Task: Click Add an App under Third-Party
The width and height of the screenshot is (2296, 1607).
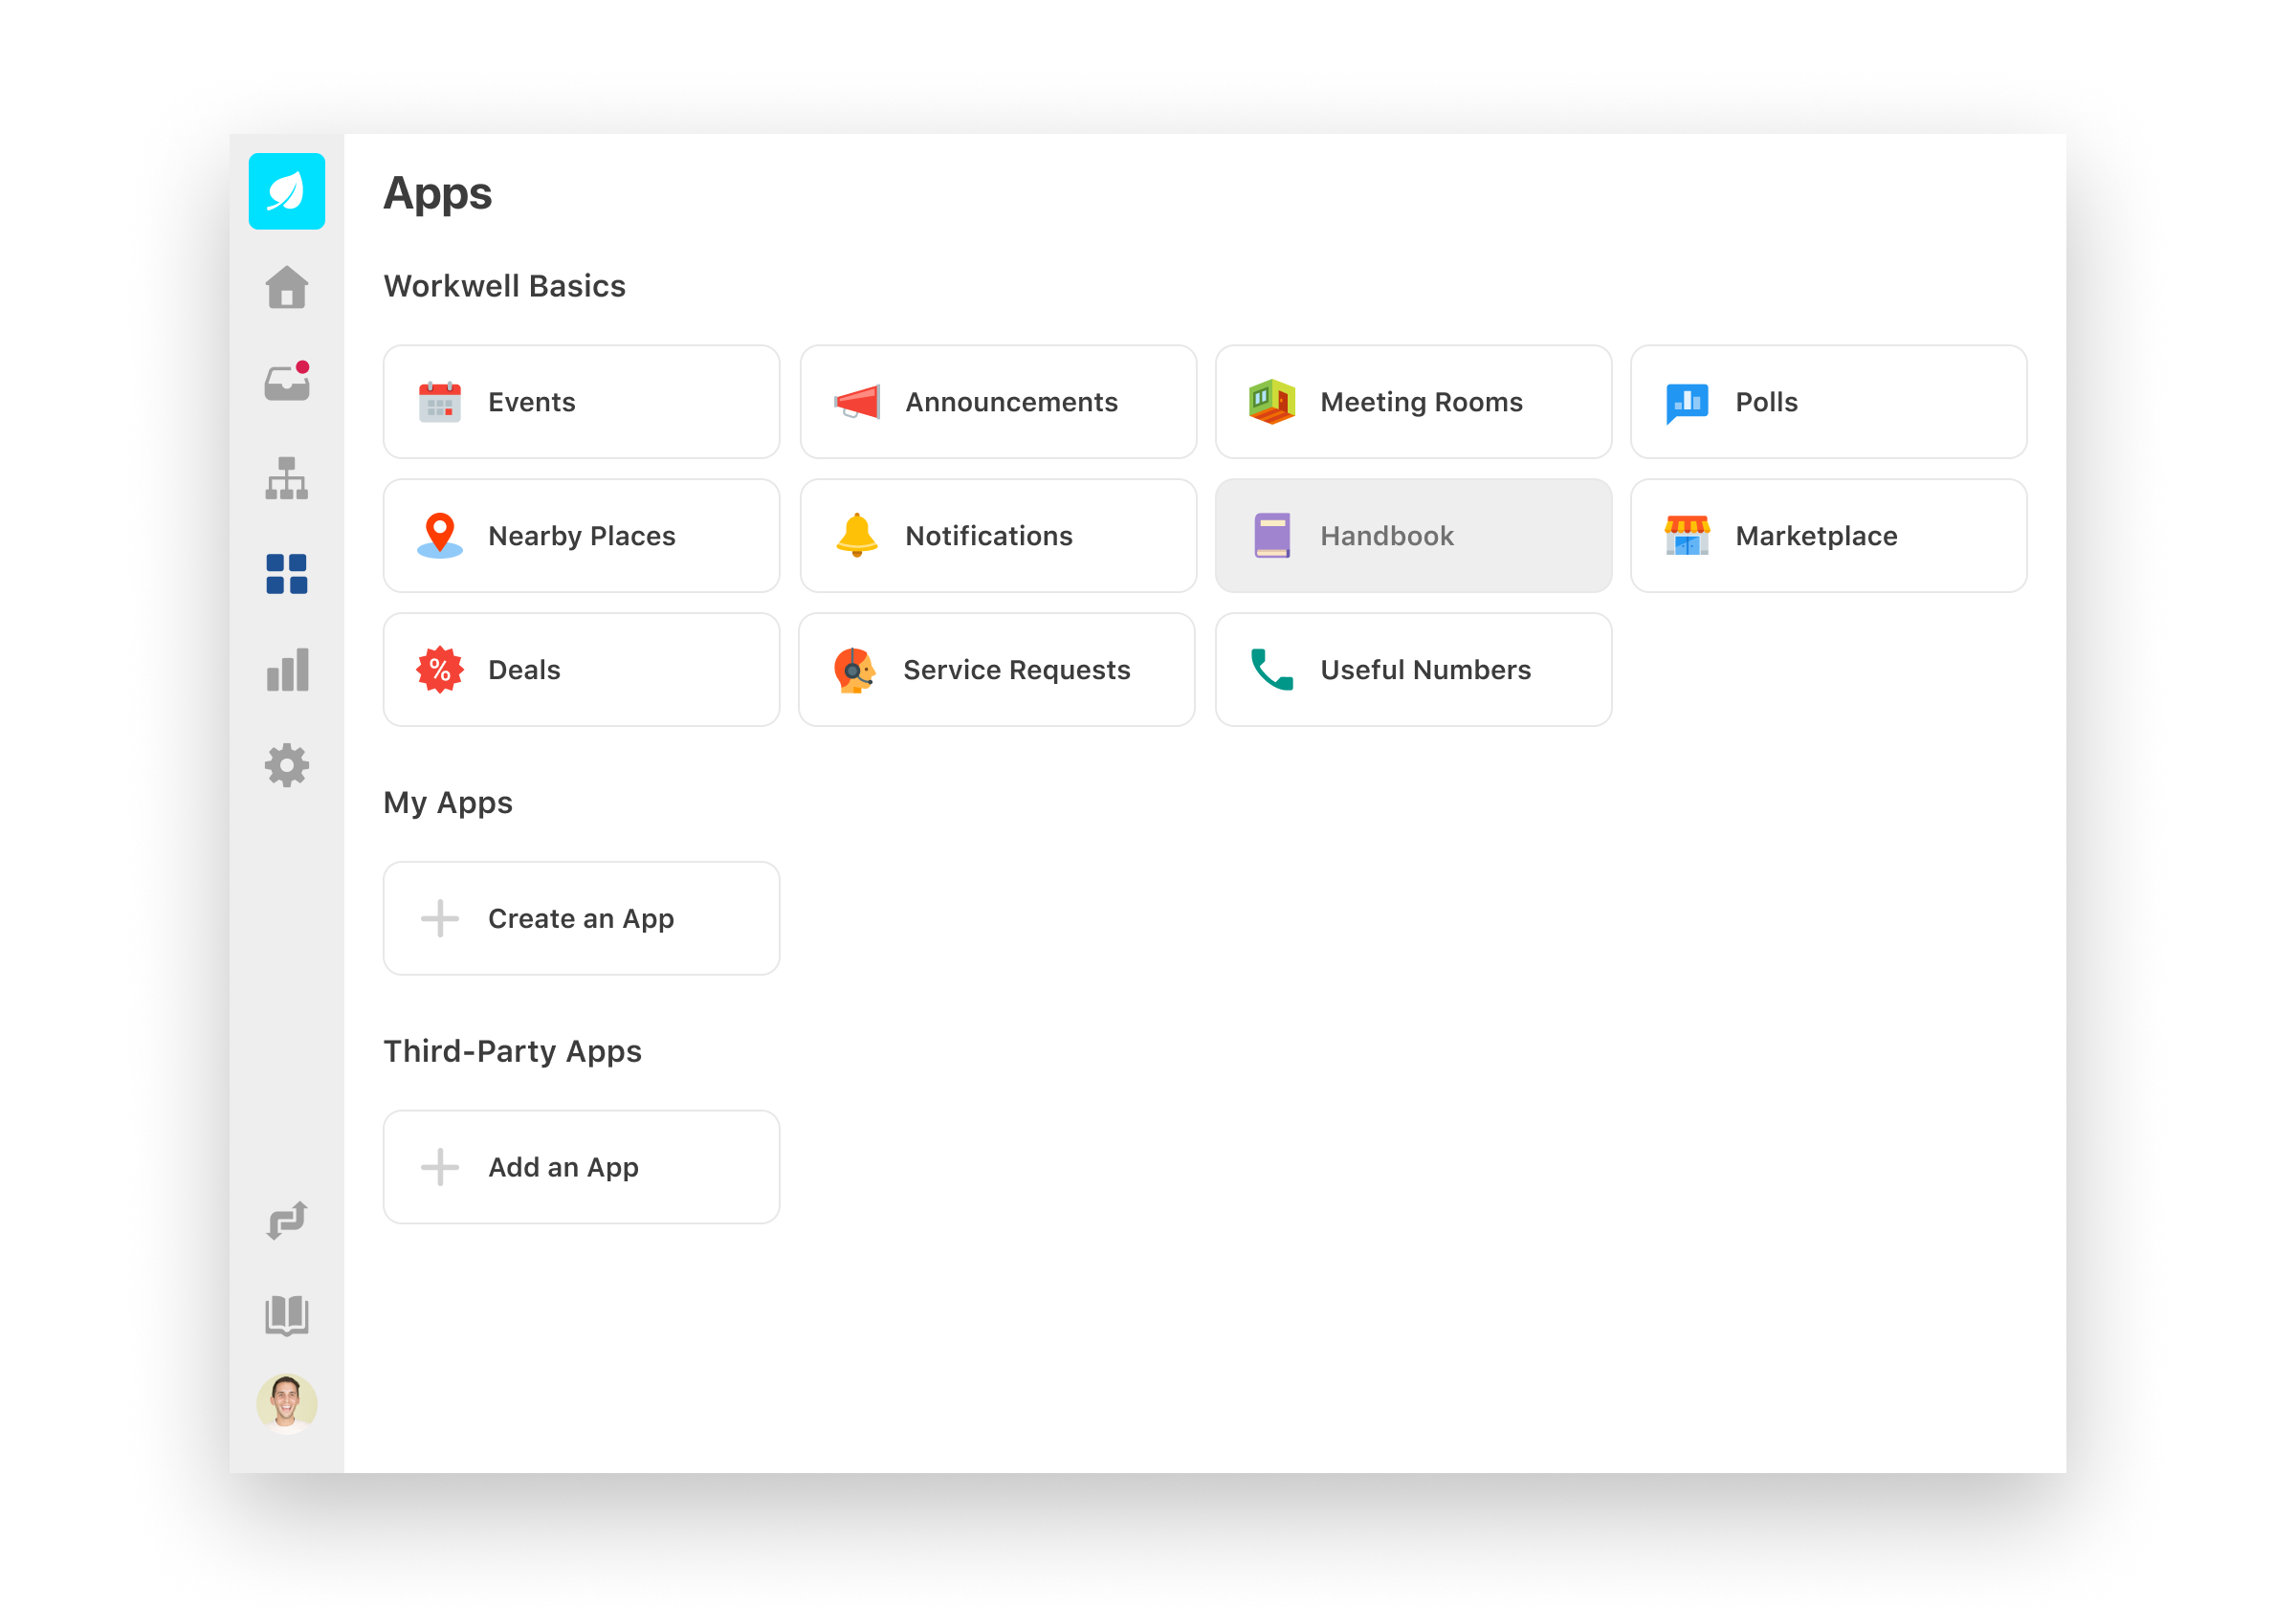Action: click(581, 1167)
